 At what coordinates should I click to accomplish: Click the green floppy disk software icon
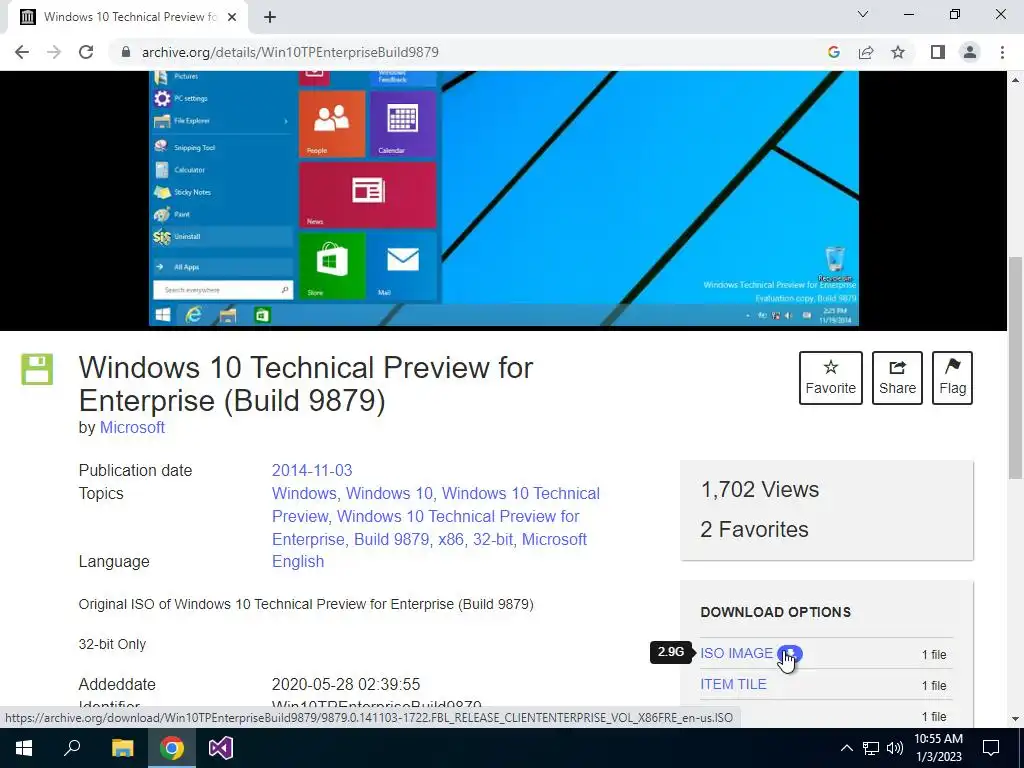tap(37, 369)
